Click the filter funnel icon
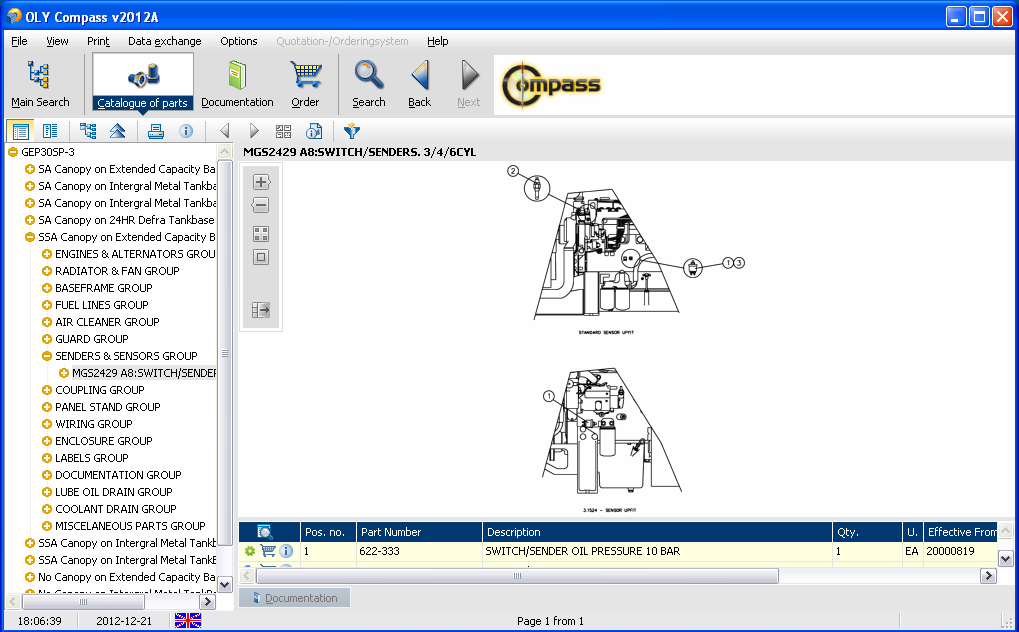 click(352, 131)
